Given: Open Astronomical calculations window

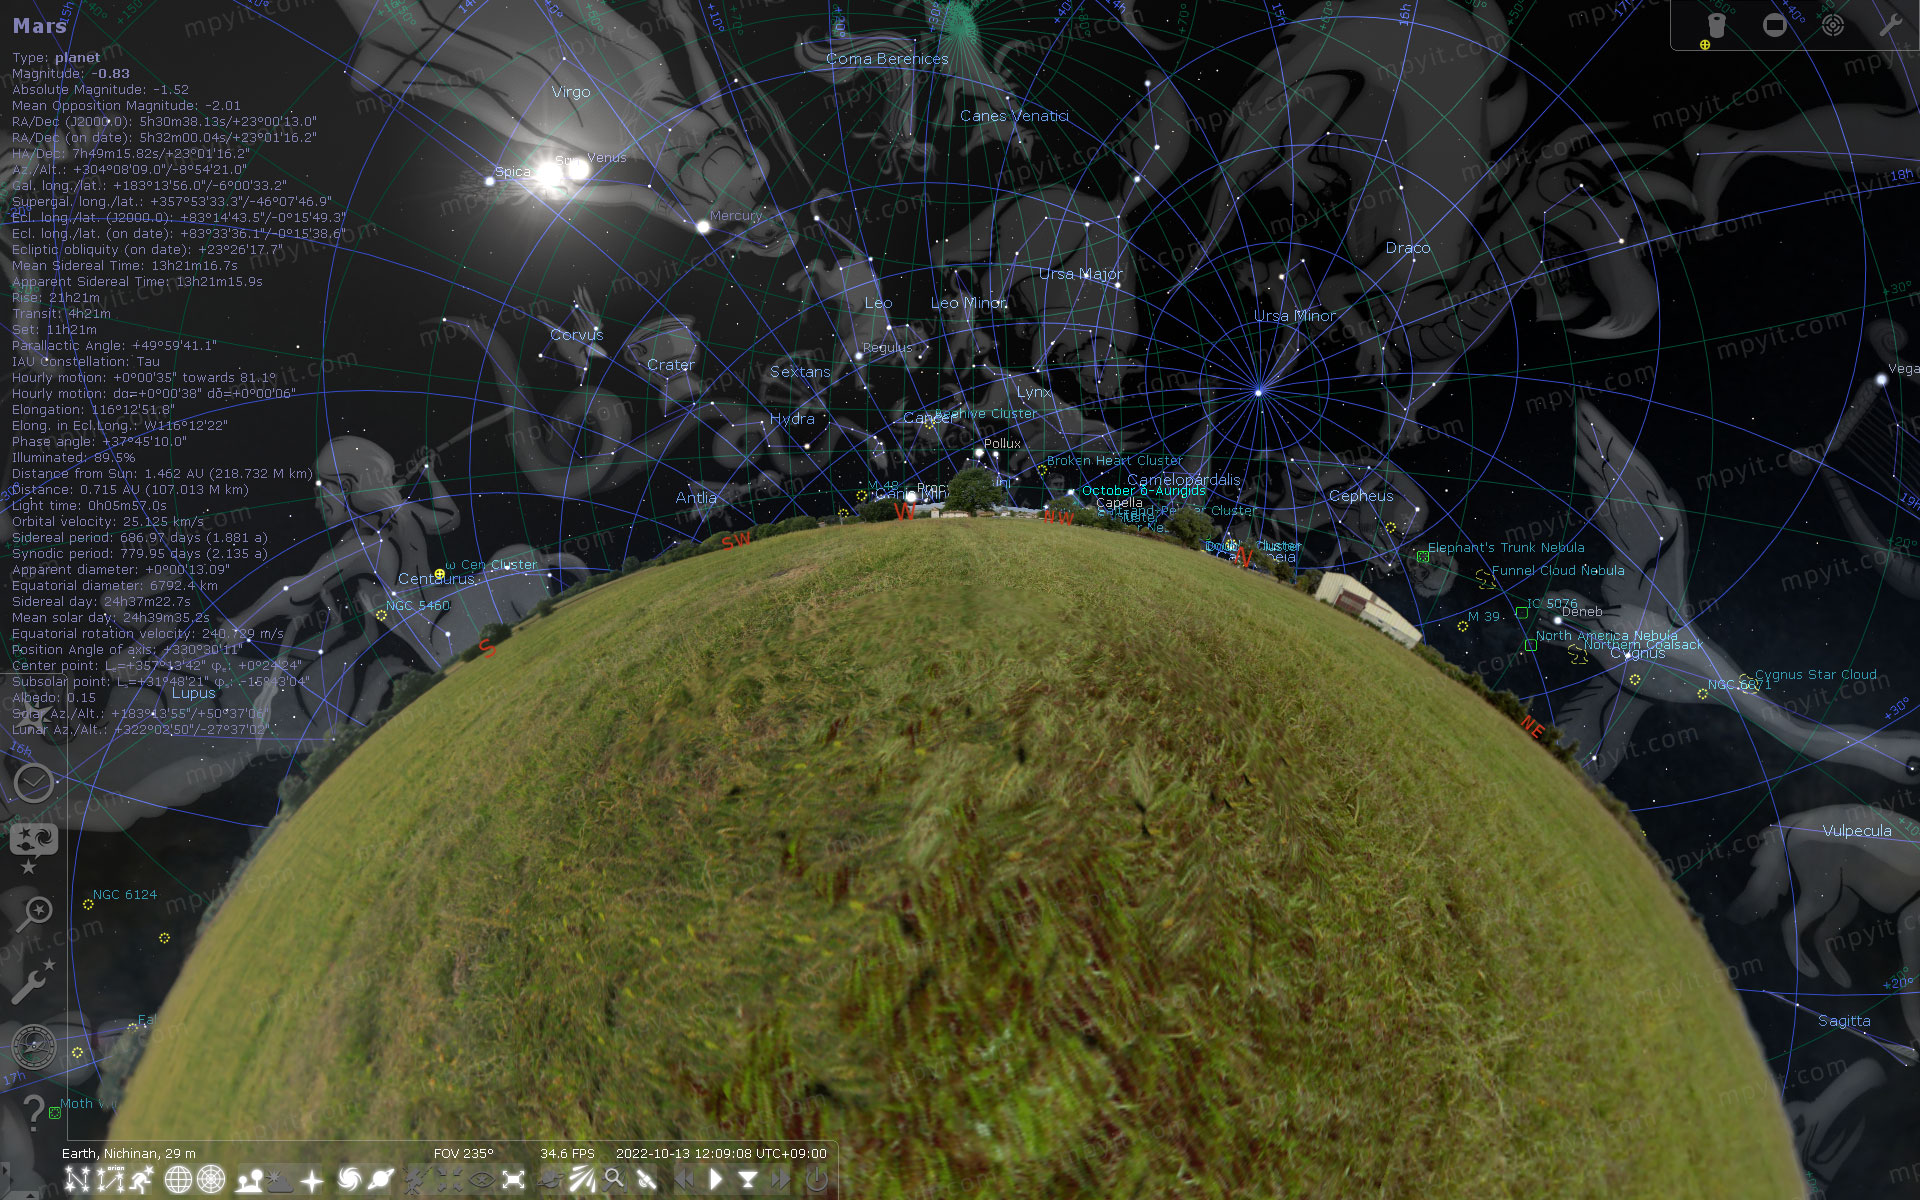Looking at the screenshot, I should [34, 1046].
